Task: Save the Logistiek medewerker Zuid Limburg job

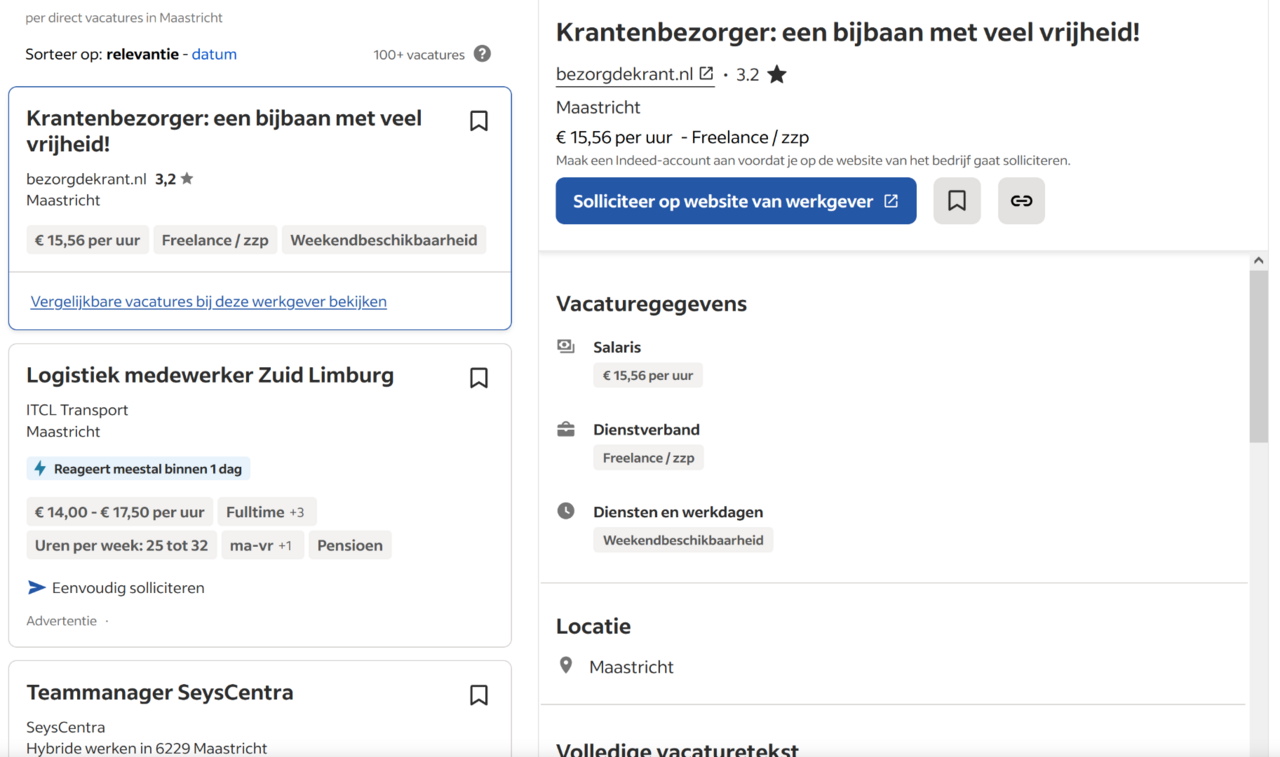Action: pos(479,378)
